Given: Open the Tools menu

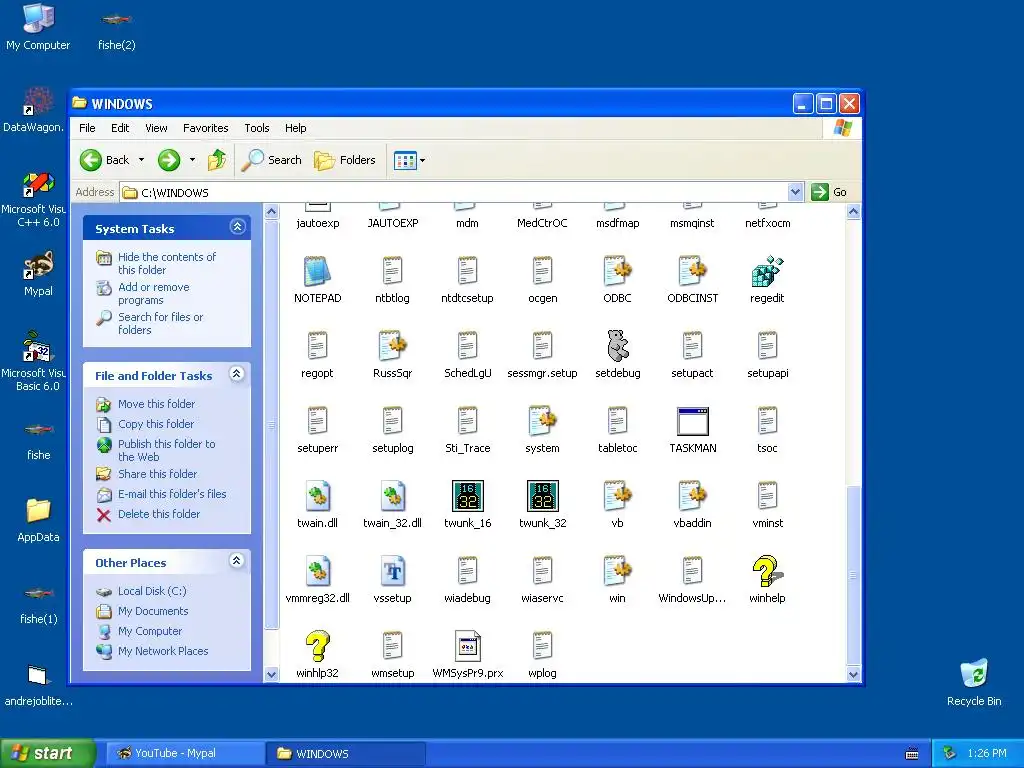Looking at the screenshot, I should (x=257, y=128).
